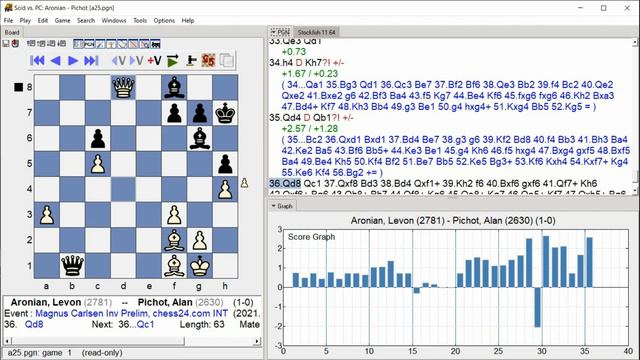The width and height of the screenshot is (640, 360).
Task: Open the Help menu
Action: (188, 20)
